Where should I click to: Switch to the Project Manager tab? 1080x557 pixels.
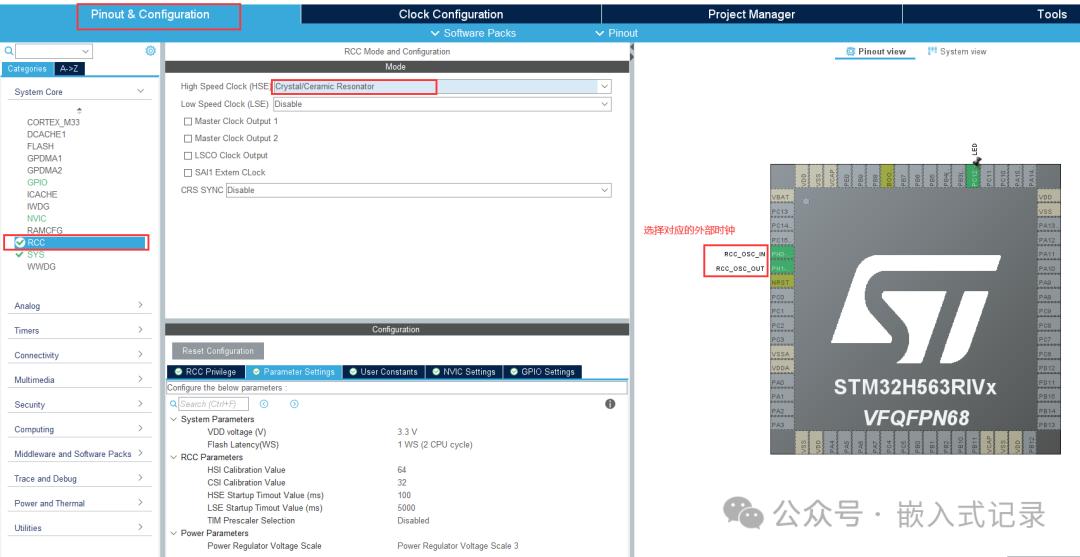tap(751, 14)
